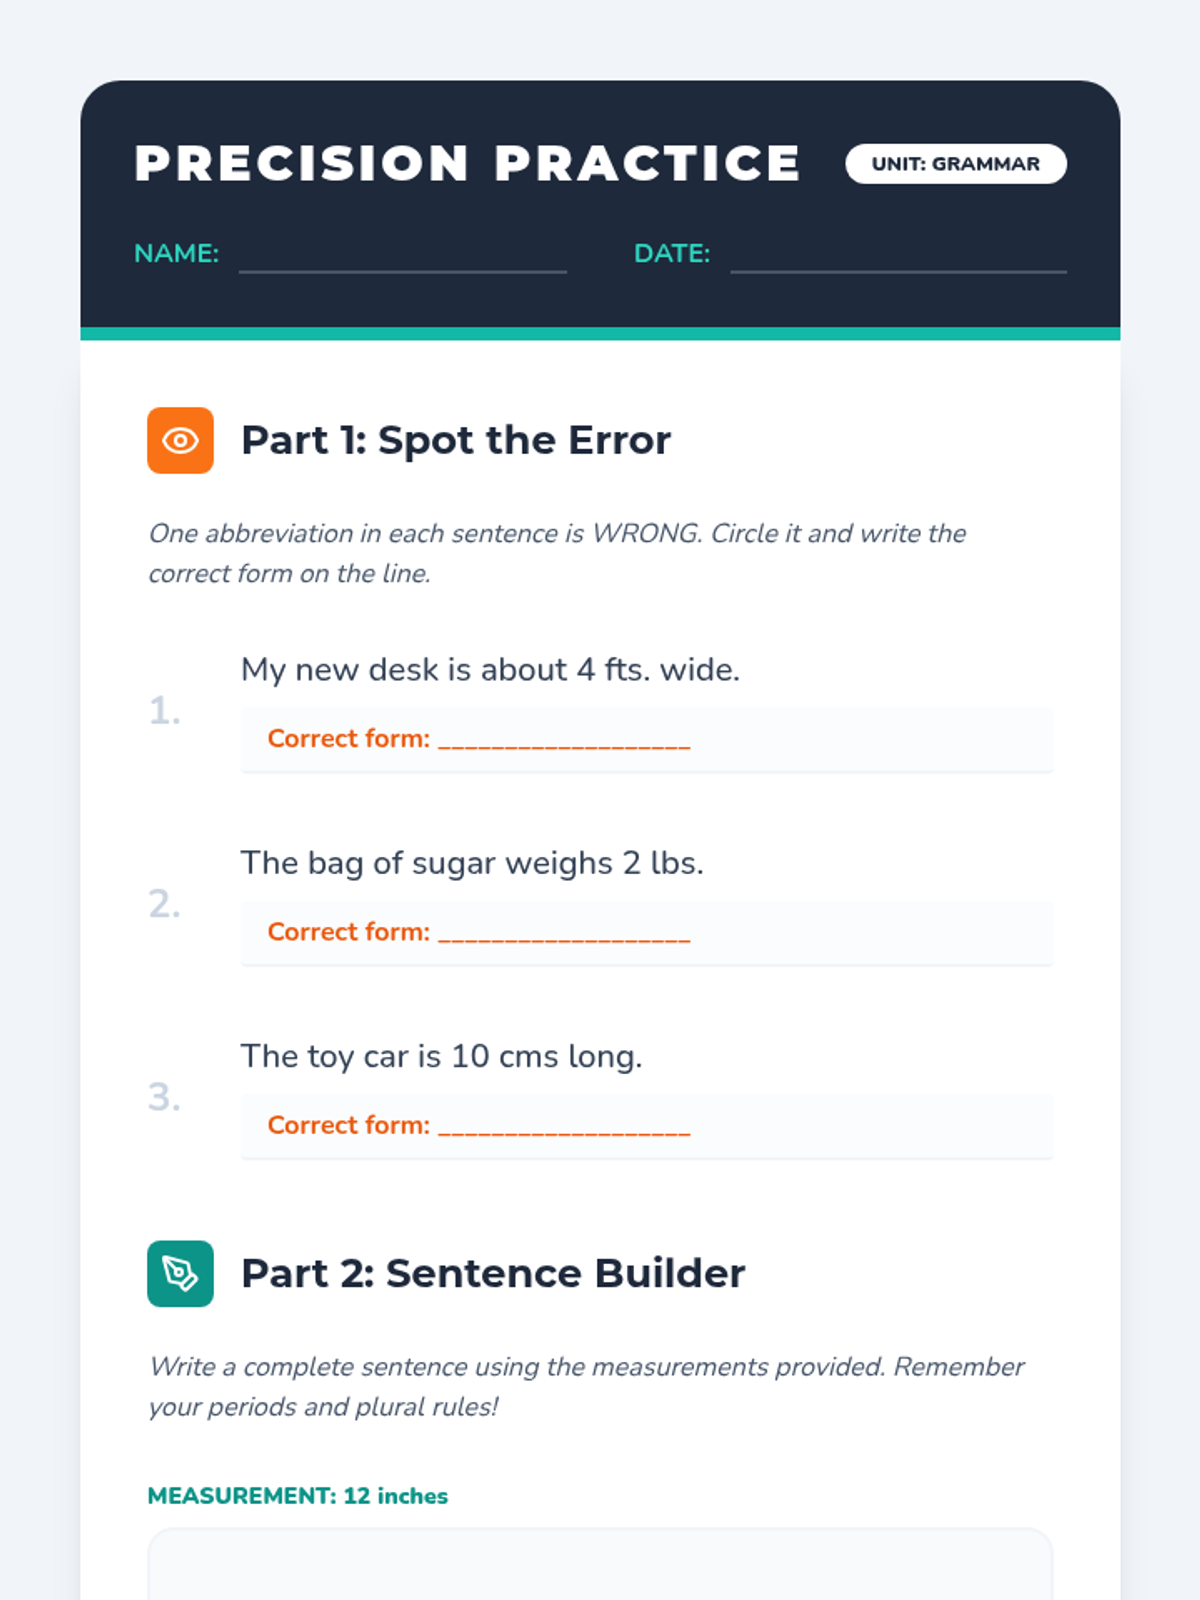Click the question number 2.
Screen dimensions: 1200x1600
[x=165, y=904]
